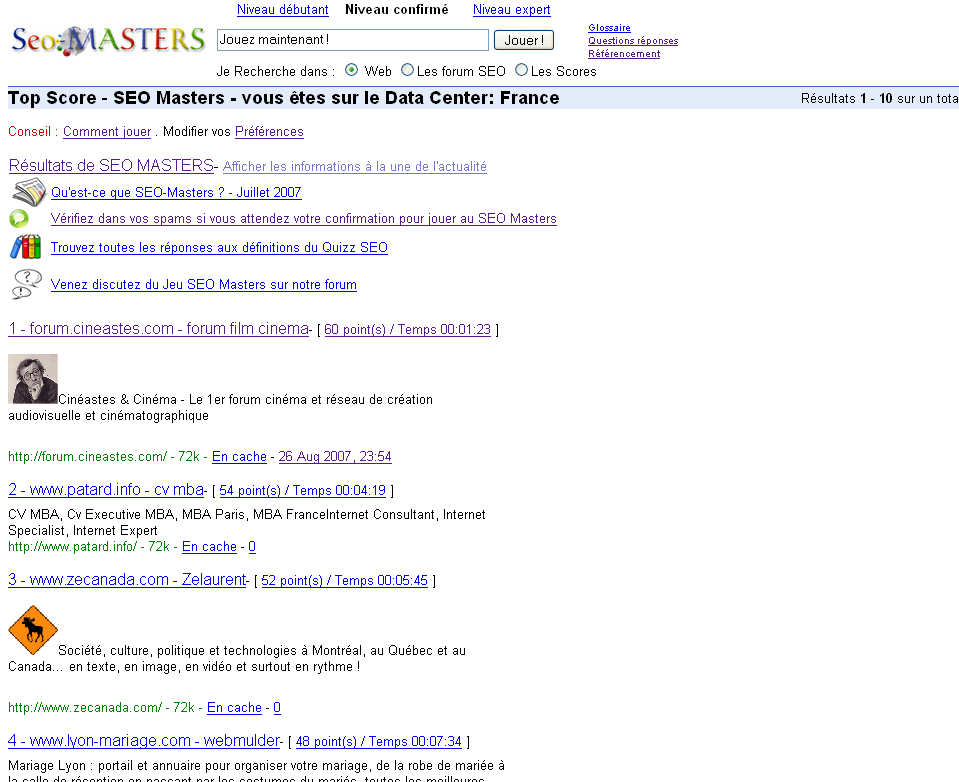959x782 pixels.
Task: Switch to Niveau expert level
Action: point(511,10)
